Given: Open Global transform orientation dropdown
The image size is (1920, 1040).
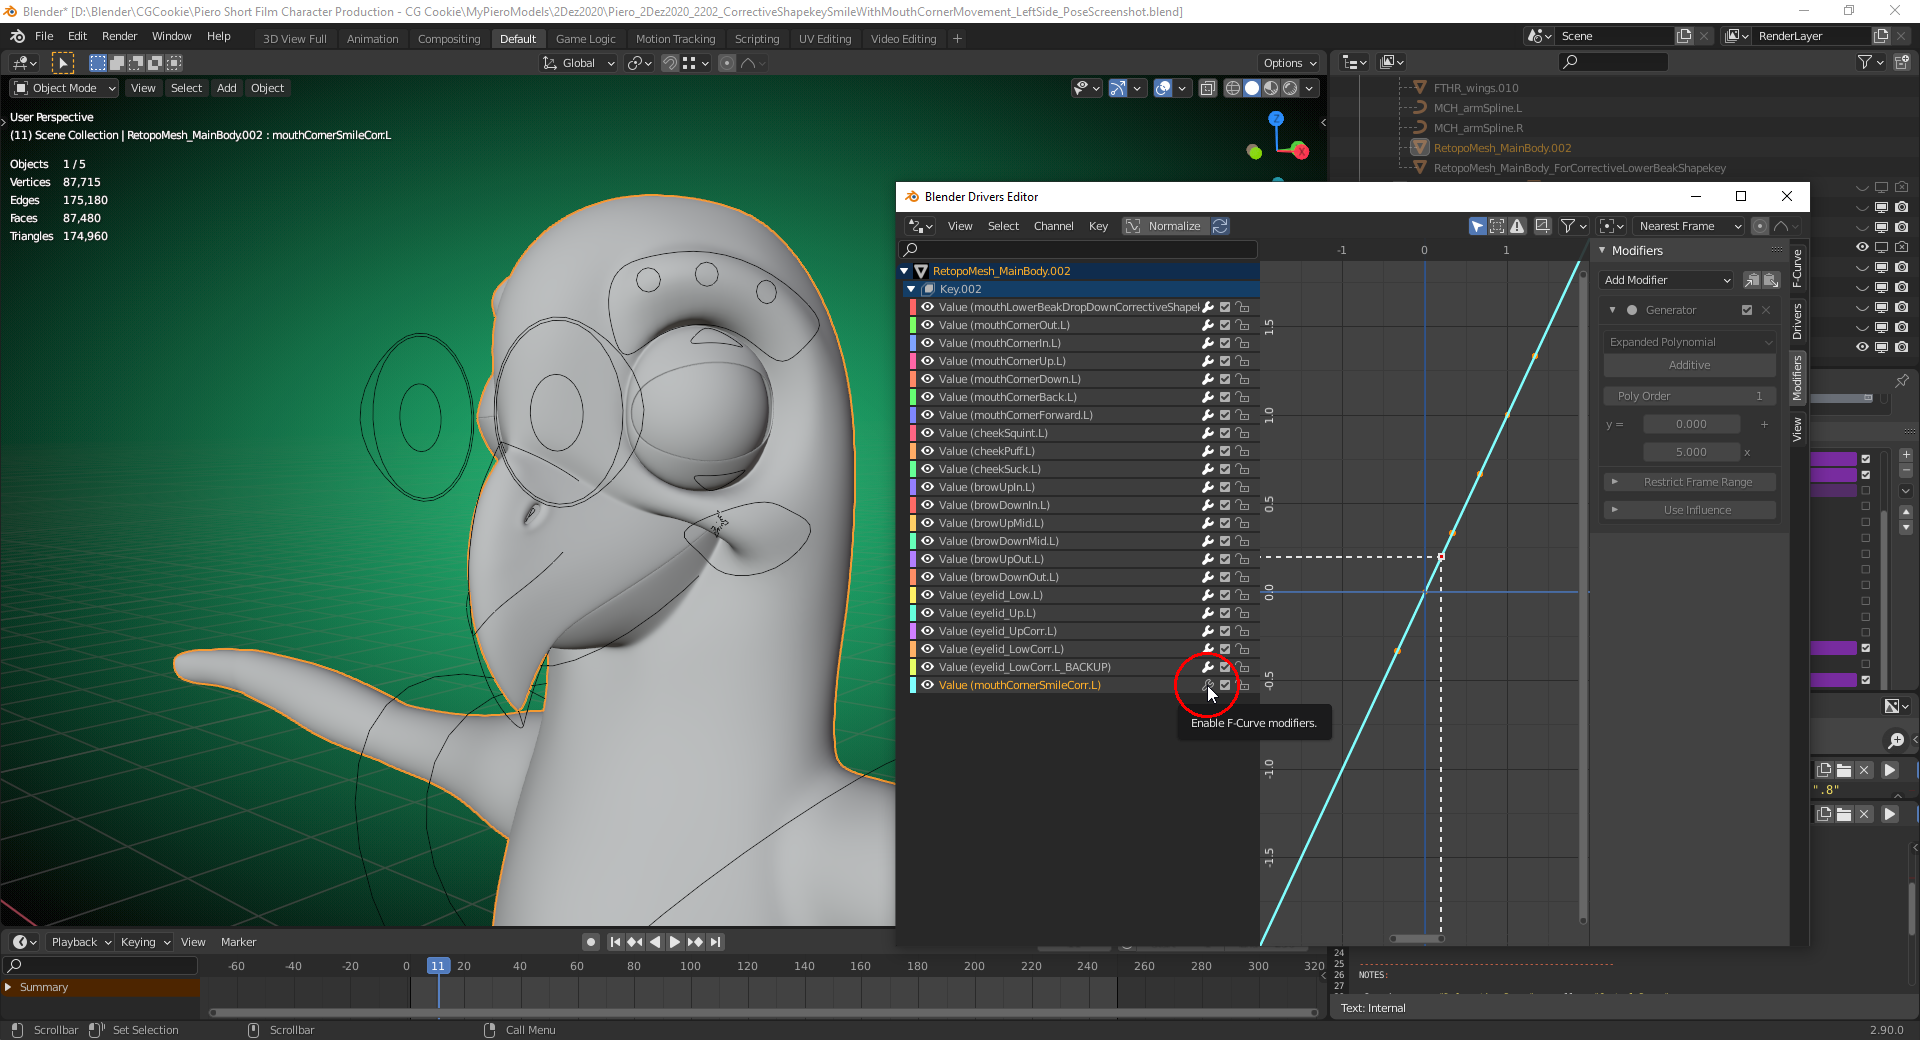Looking at the screenshot, I should 579,63.
